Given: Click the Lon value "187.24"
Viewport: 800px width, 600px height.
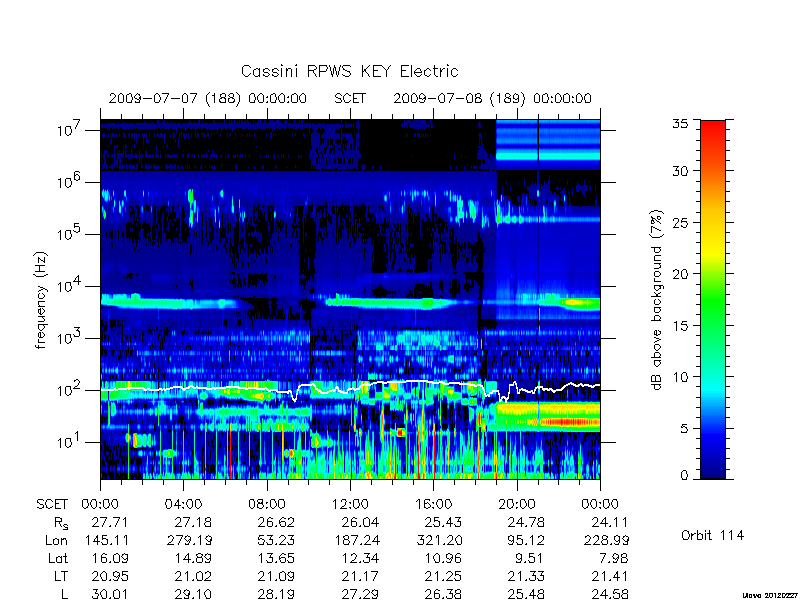Looking at the screenshot, I should pyautogui.click(x=357, y=540).
